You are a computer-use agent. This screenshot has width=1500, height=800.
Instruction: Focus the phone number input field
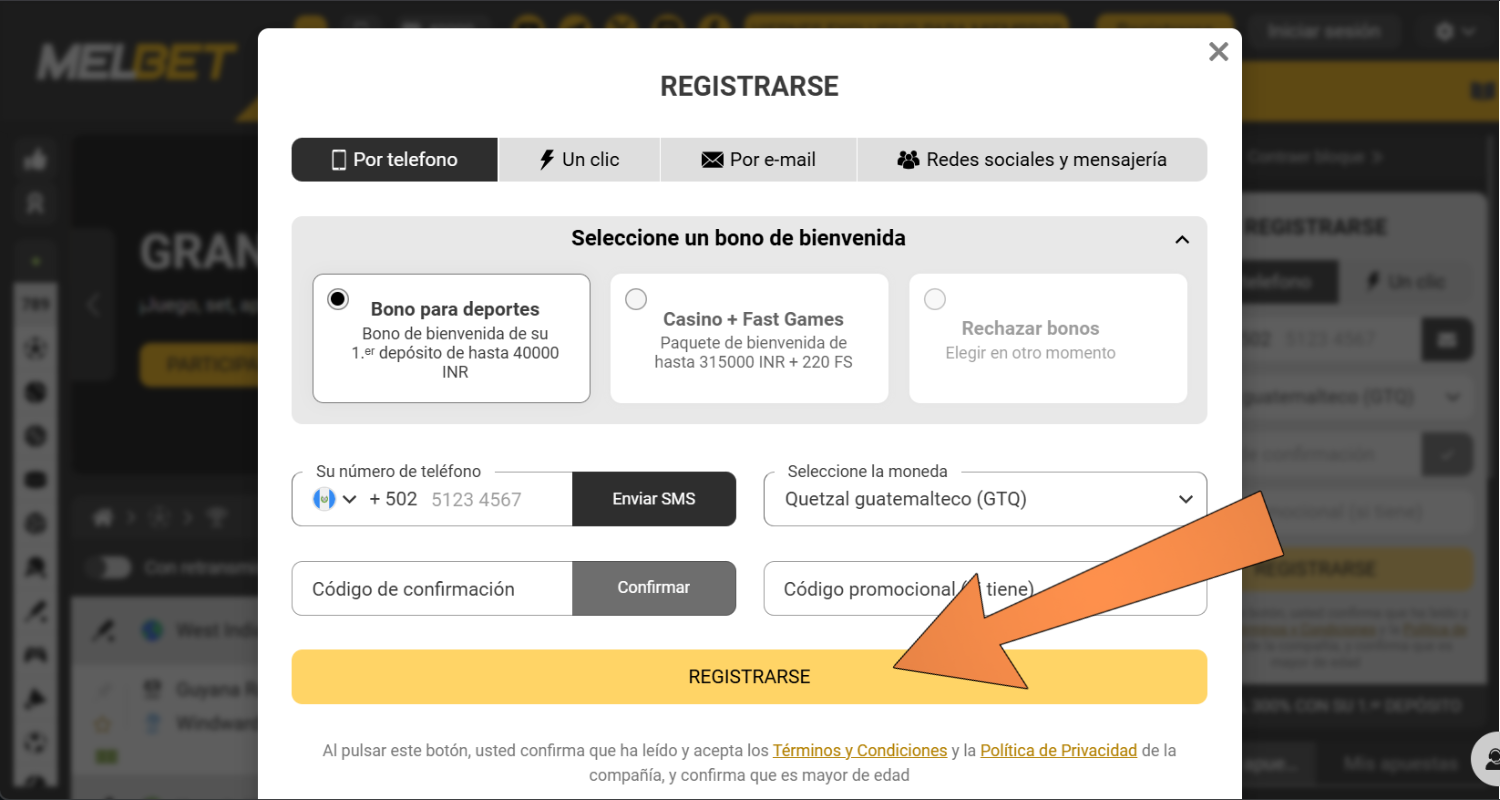(495, 499)
